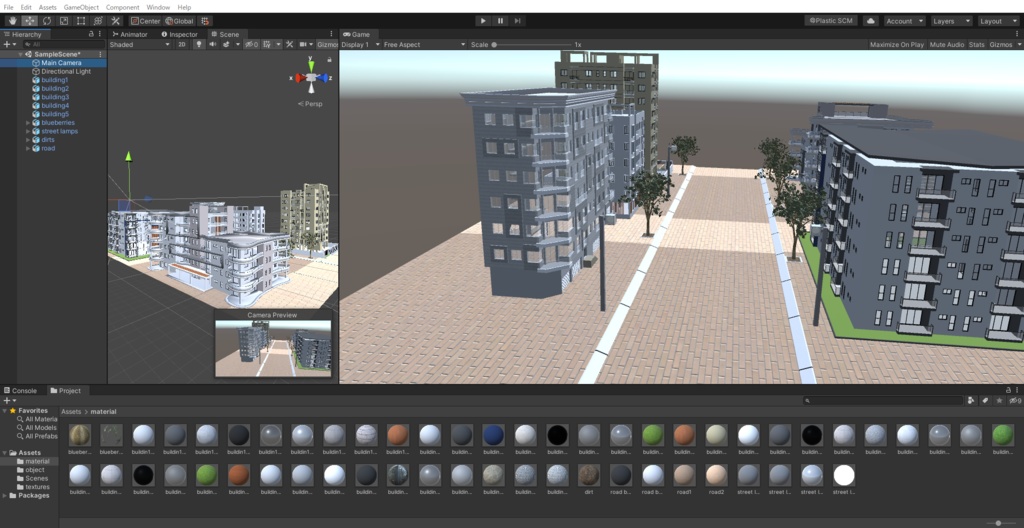Screen dimensions: 1024x528
Task: Switch to the Animator tab
Action: (x=131, y=34)
